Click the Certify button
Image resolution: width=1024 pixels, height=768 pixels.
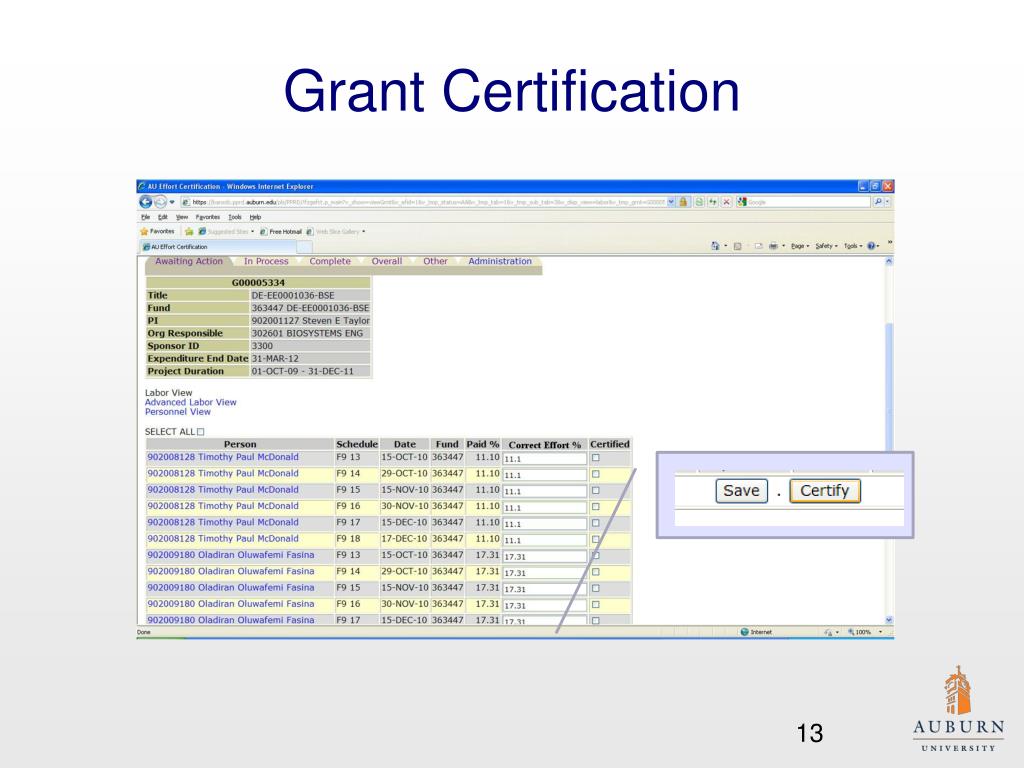pos(825,491)
